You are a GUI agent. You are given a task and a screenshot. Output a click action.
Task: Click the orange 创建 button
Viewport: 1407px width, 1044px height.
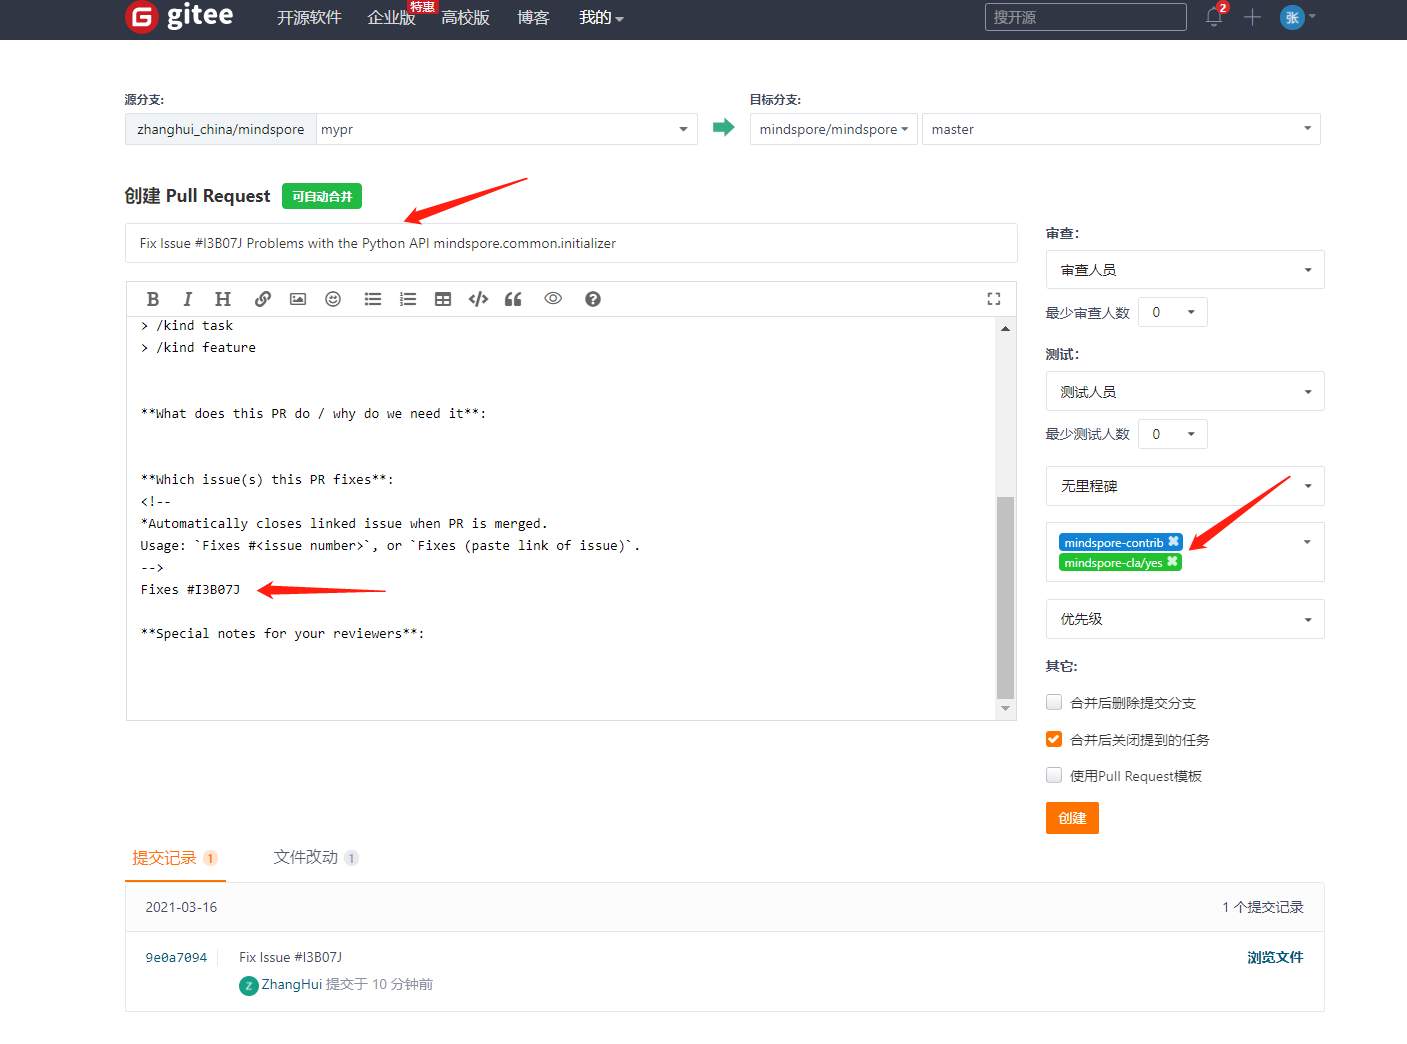point(1072,818)
